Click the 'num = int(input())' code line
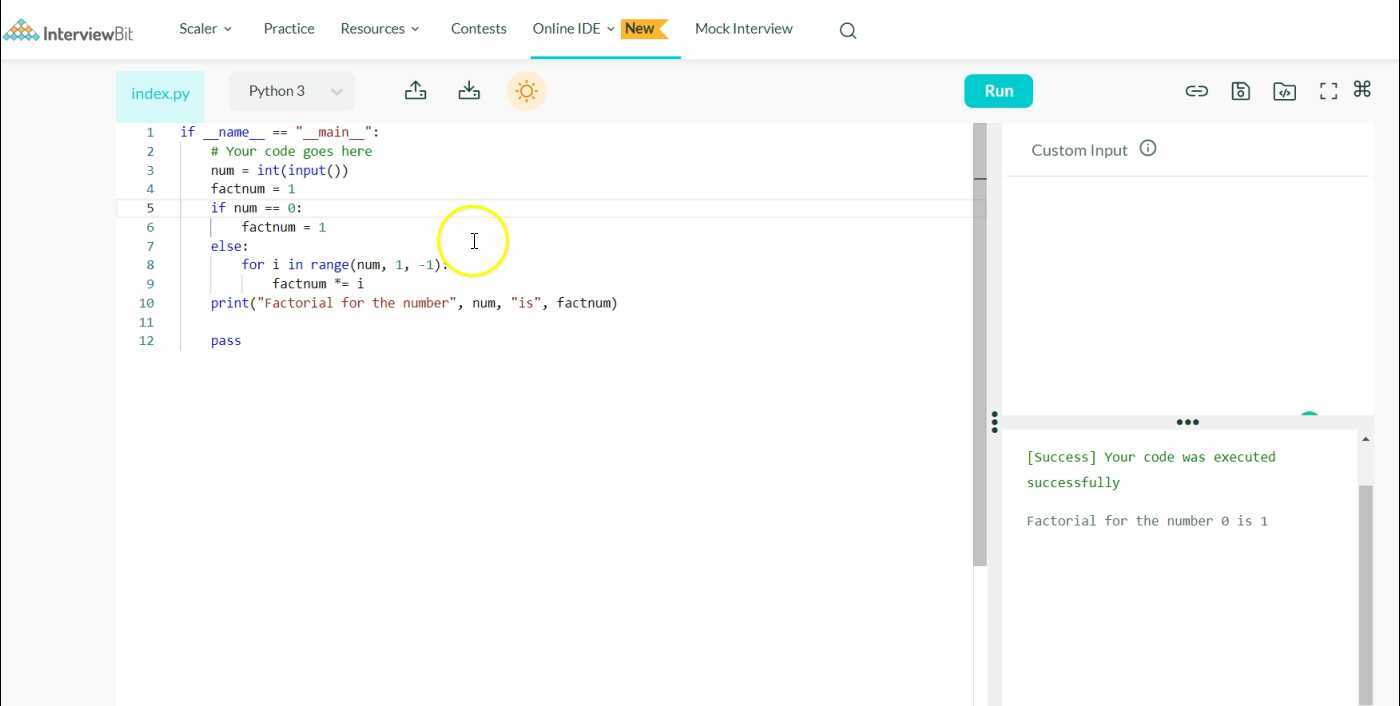The image size is (1400, 706). point(279,170)
